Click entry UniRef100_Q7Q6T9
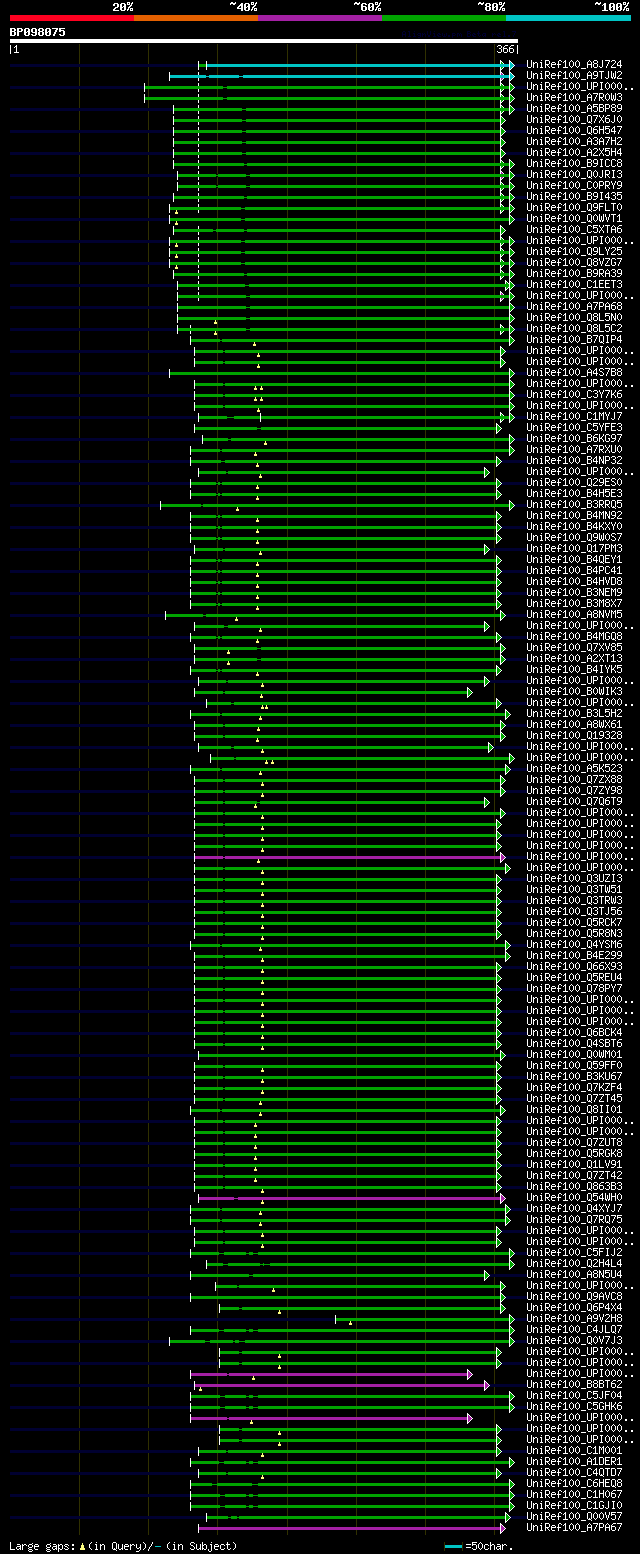This screenshot has height=1554, width=640. 574,802
